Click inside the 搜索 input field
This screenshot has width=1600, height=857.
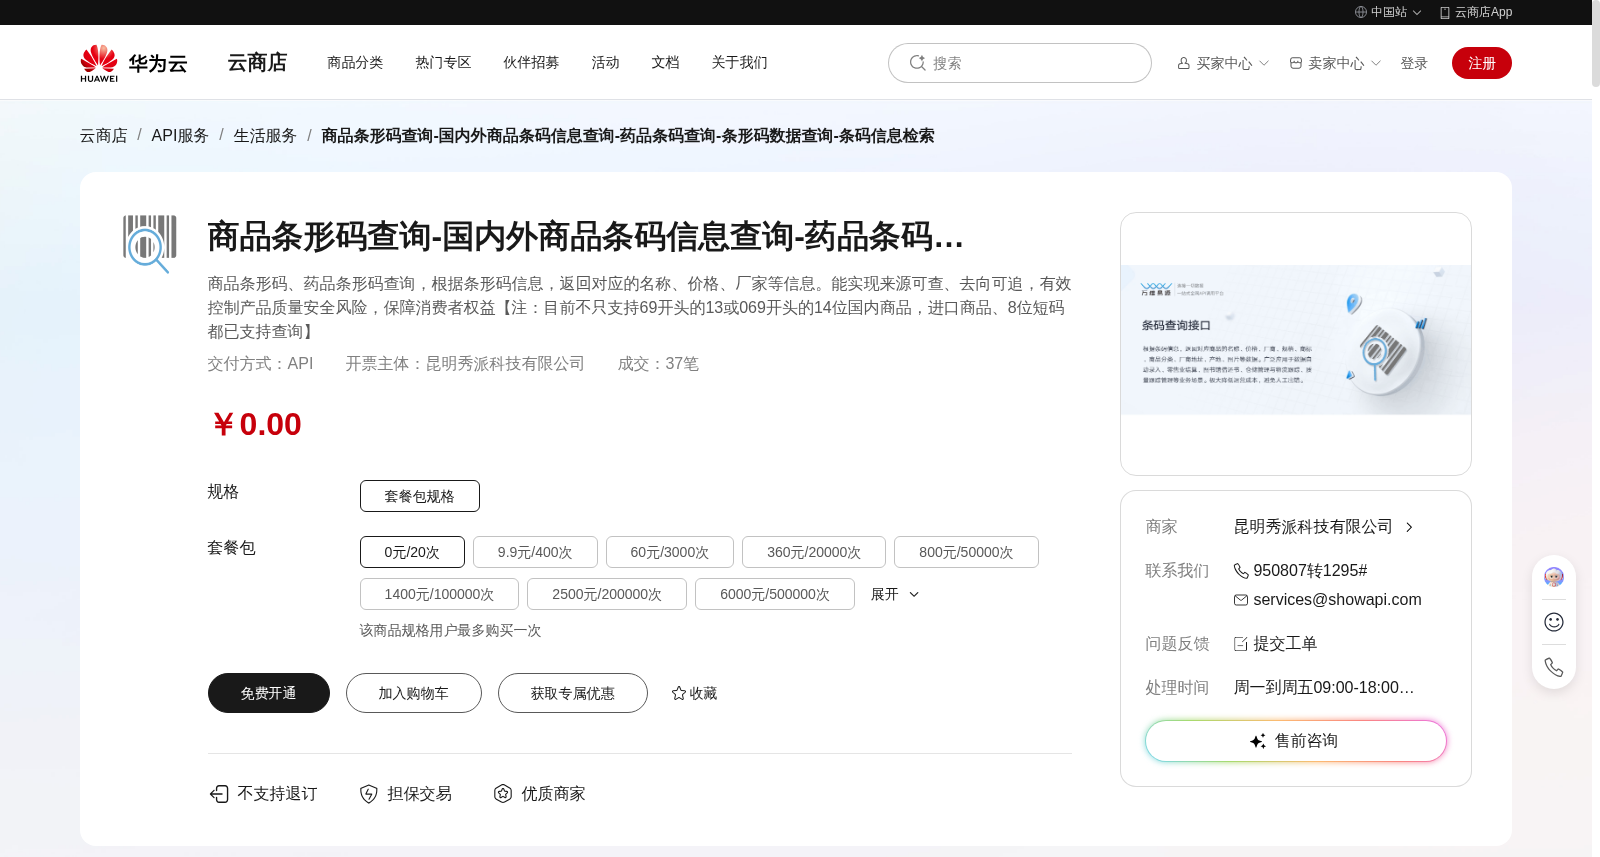coord(1020,63)
